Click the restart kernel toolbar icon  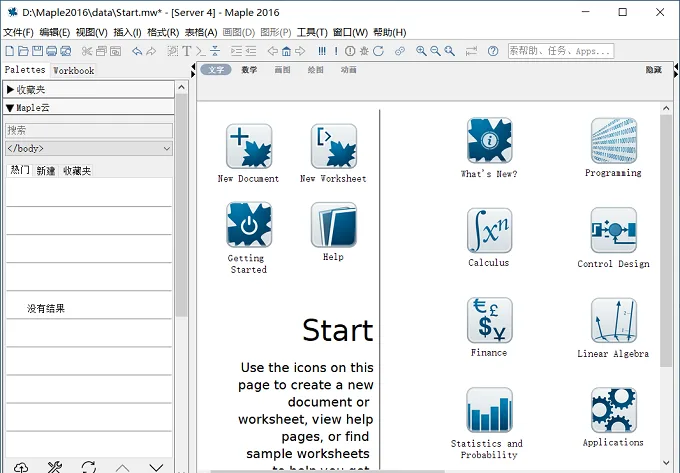pos(379,51)
